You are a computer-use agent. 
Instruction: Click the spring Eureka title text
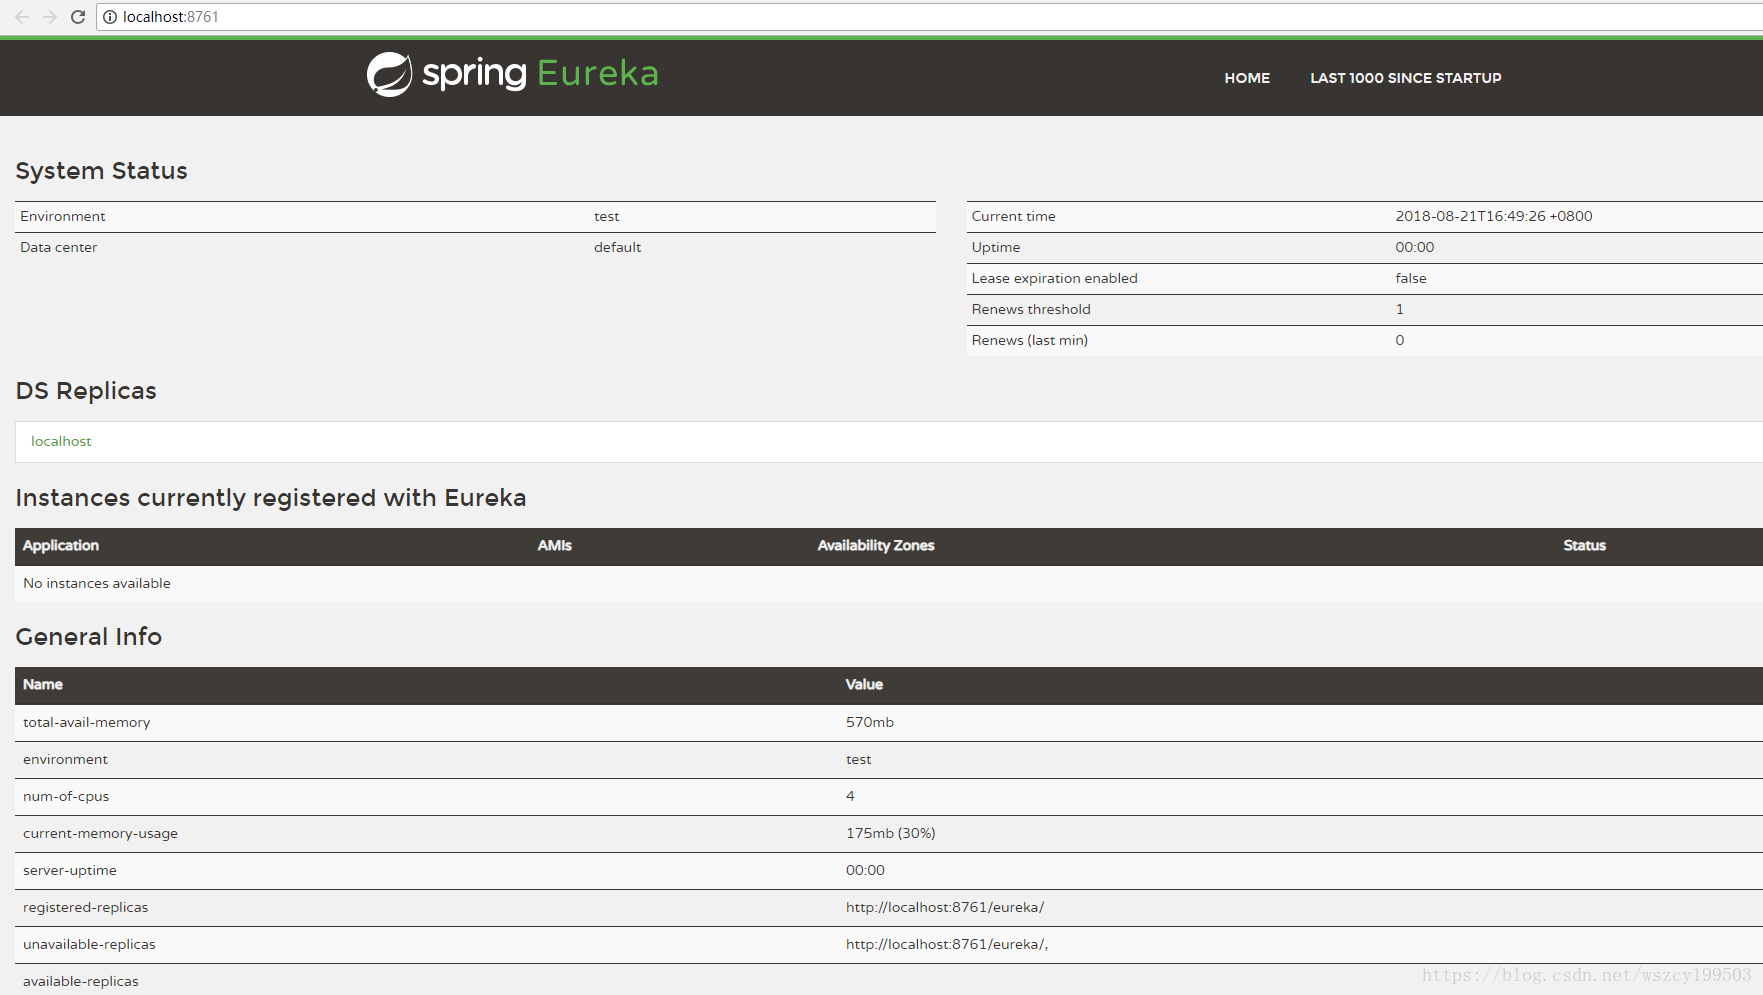point(540,73)
